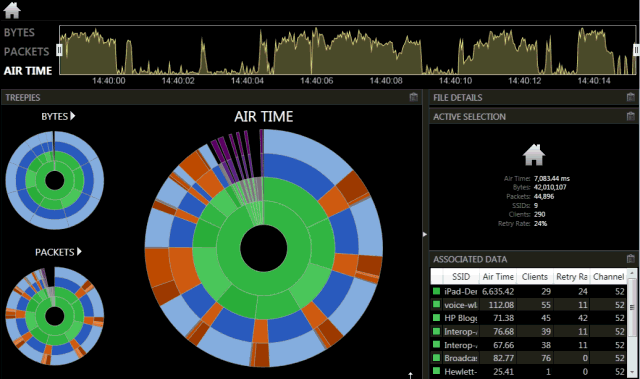Click the clipboard icon on the Treepies panel header
This screenshot has width=640, height=379.
pos(413,97)
